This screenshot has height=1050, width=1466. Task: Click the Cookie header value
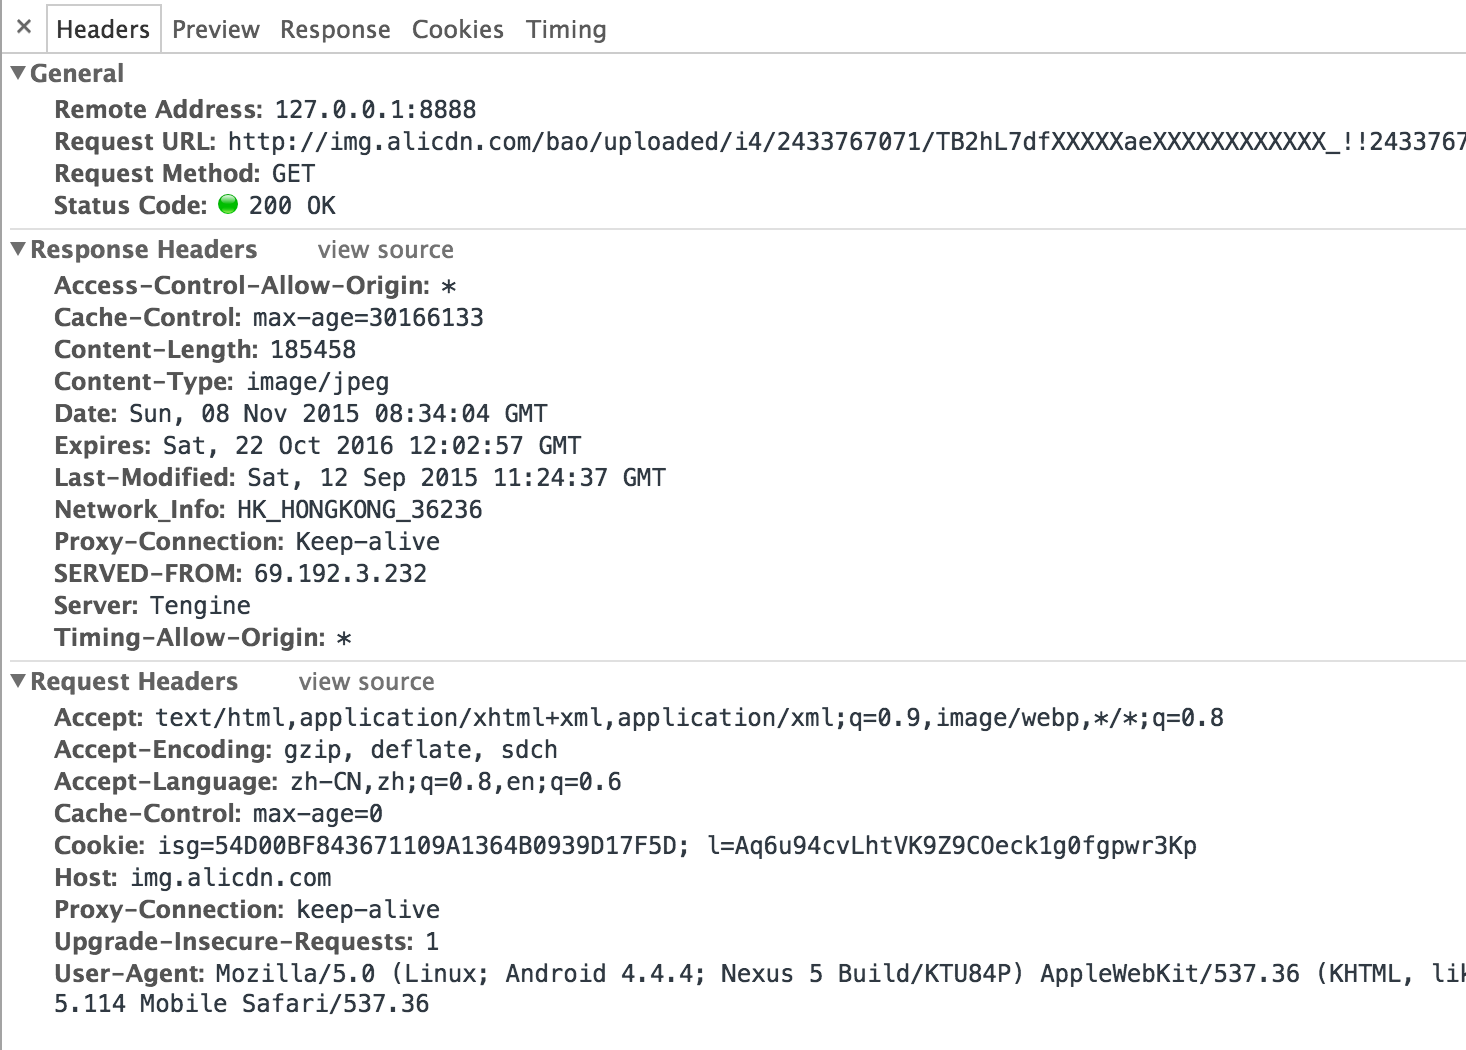coord(677,846)
